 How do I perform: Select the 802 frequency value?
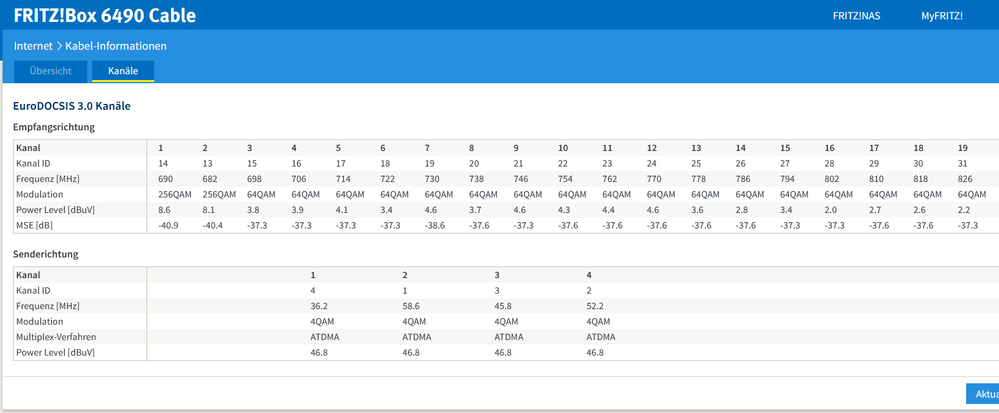coord(832,179)
